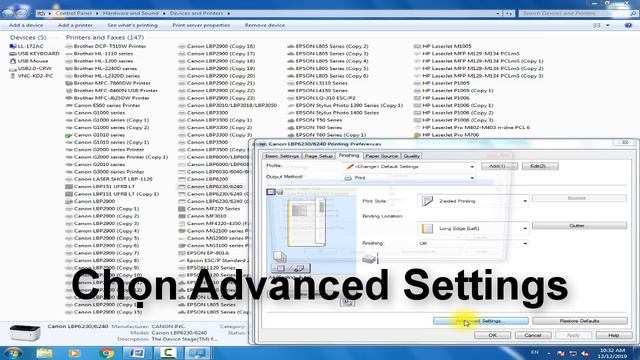This screenshot has height=360, width=640.
Task: Open the Finishing dropdown set to Off
Action: coord(473,243)
